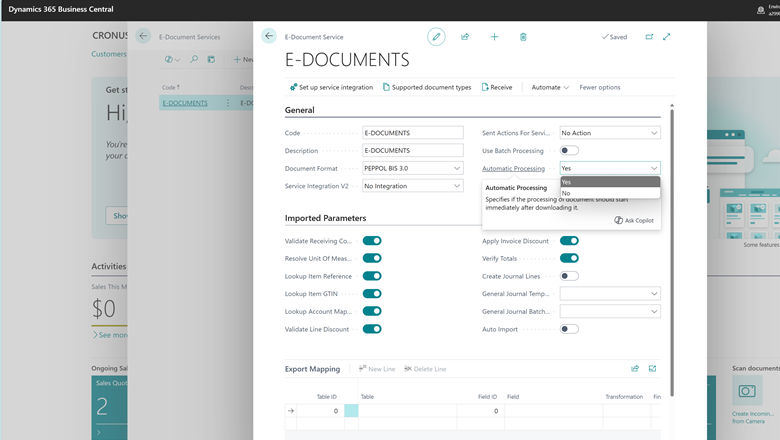Click the plus icon to create new
This screenshot has height=440, width=780.
coord(494,37)
